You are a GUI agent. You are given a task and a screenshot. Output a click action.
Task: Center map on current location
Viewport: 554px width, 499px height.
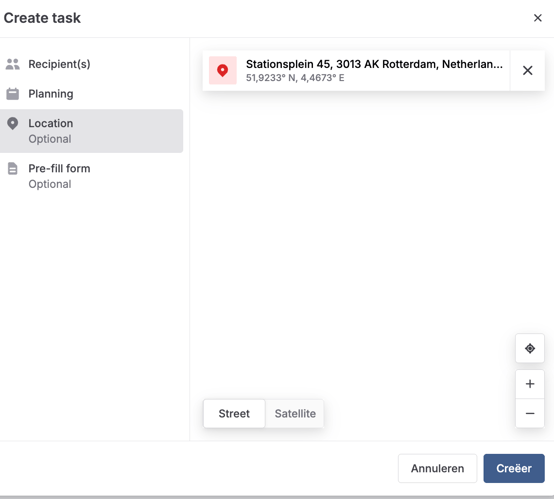coord(530,348)
